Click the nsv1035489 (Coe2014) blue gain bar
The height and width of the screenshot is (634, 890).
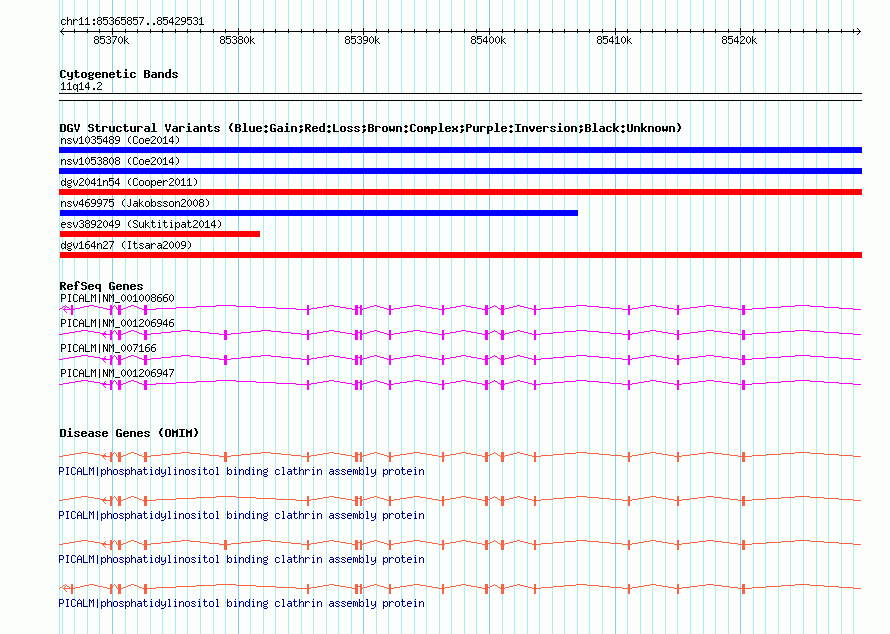coord(460,150)
